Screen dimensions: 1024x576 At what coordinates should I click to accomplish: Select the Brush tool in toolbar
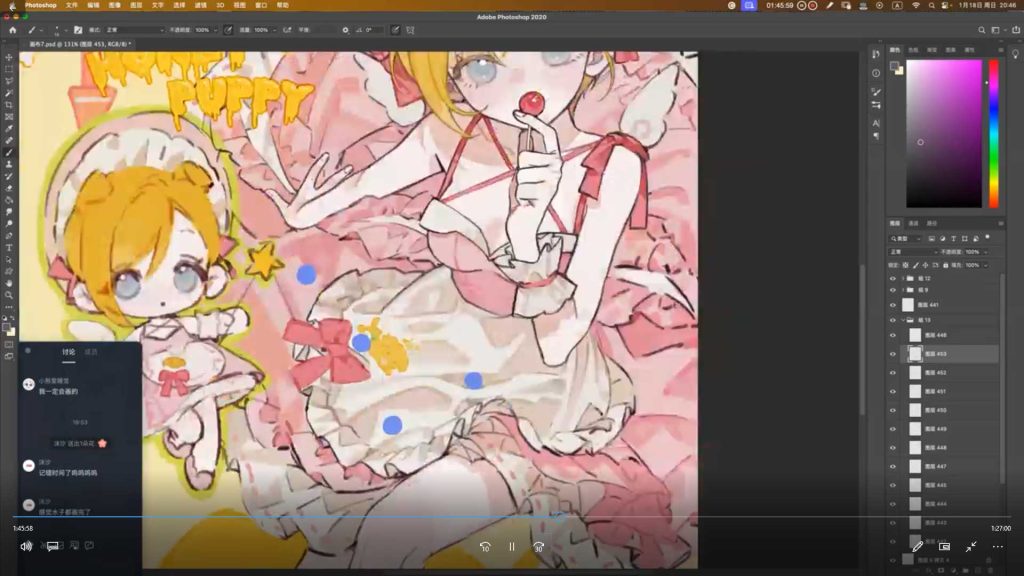pyautogui.click(x=9, y=152)
